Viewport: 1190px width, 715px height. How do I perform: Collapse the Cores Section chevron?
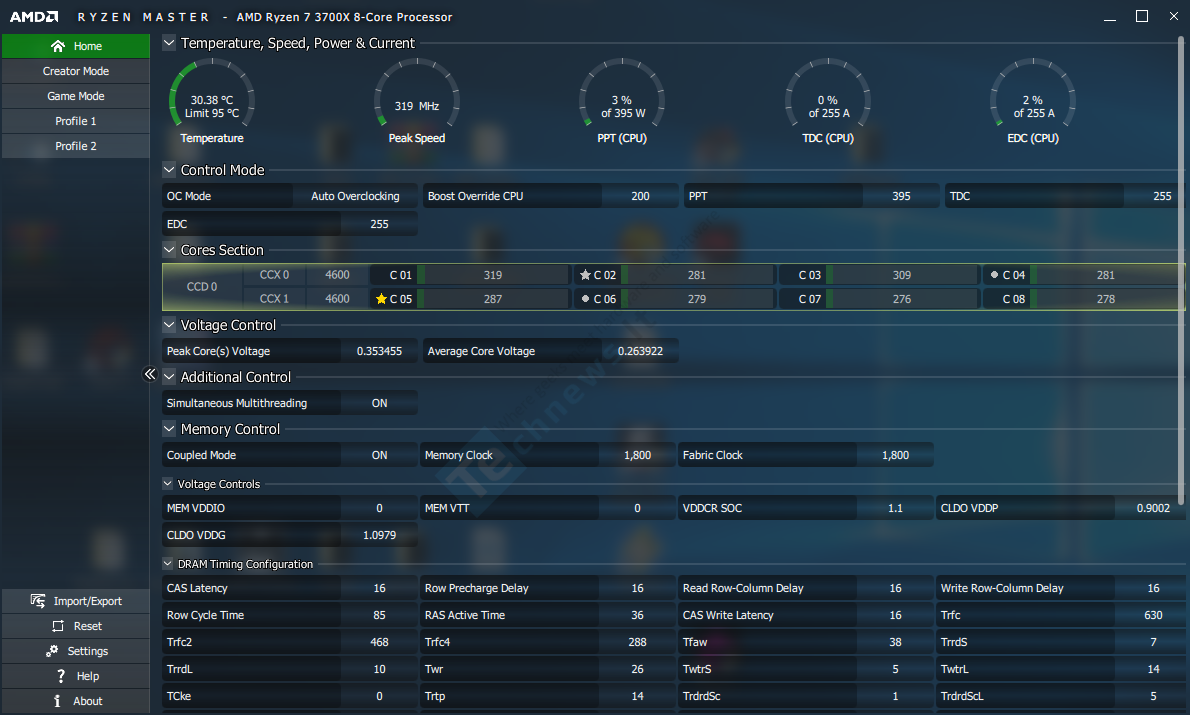point(169,250)
